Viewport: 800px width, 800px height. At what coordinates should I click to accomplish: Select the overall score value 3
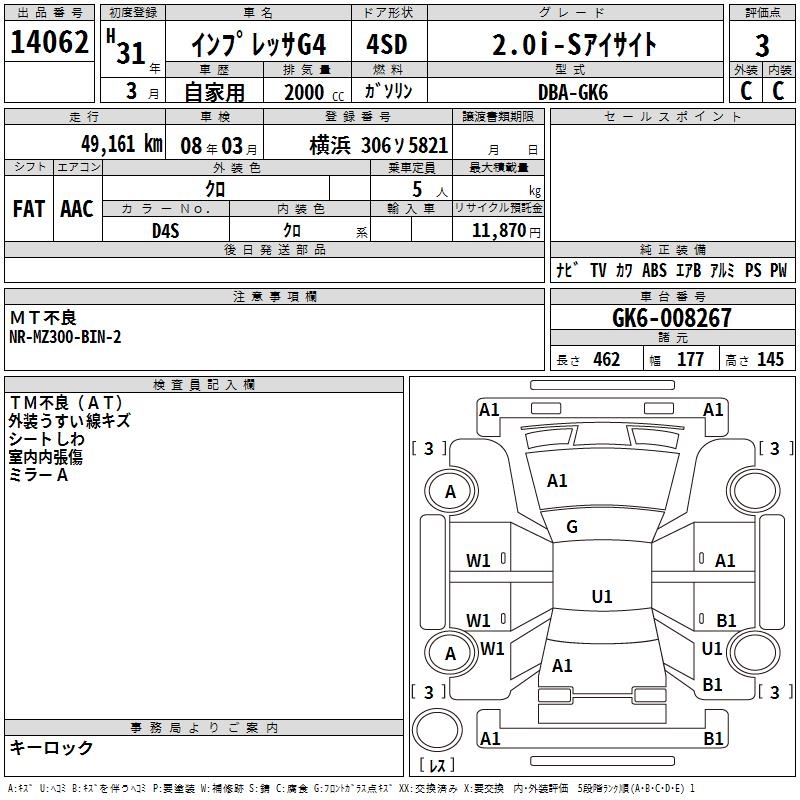point(762,46)
